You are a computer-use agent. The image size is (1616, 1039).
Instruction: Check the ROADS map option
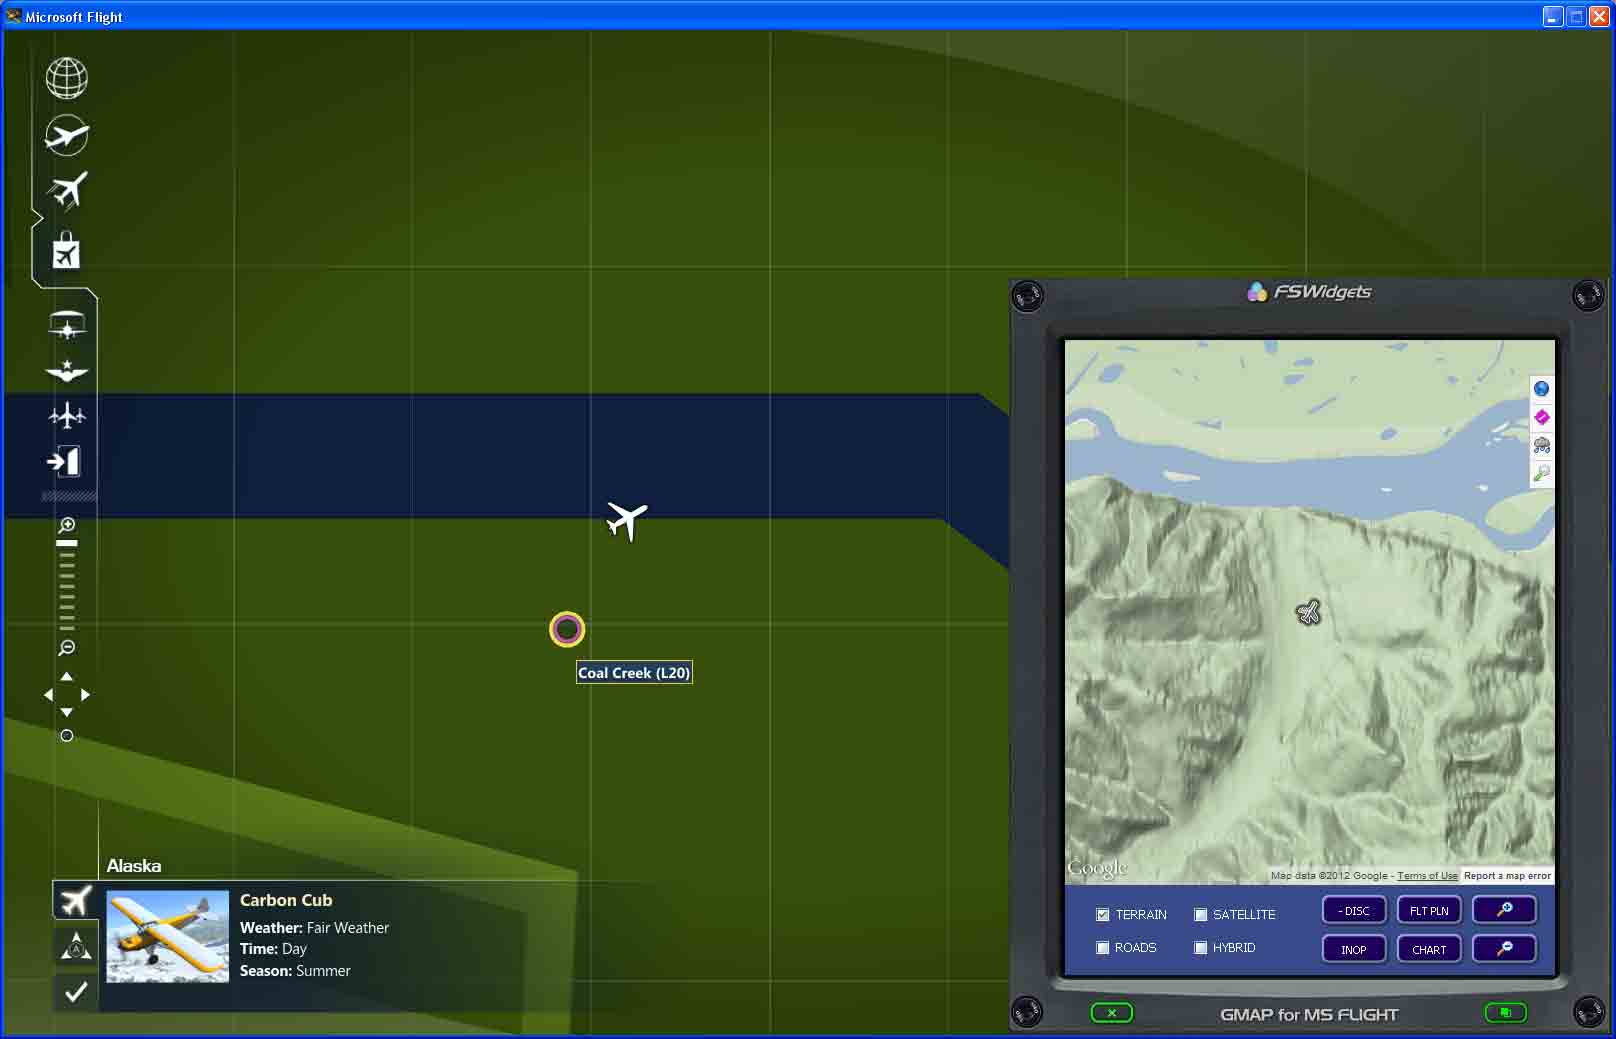(1102, 947)
